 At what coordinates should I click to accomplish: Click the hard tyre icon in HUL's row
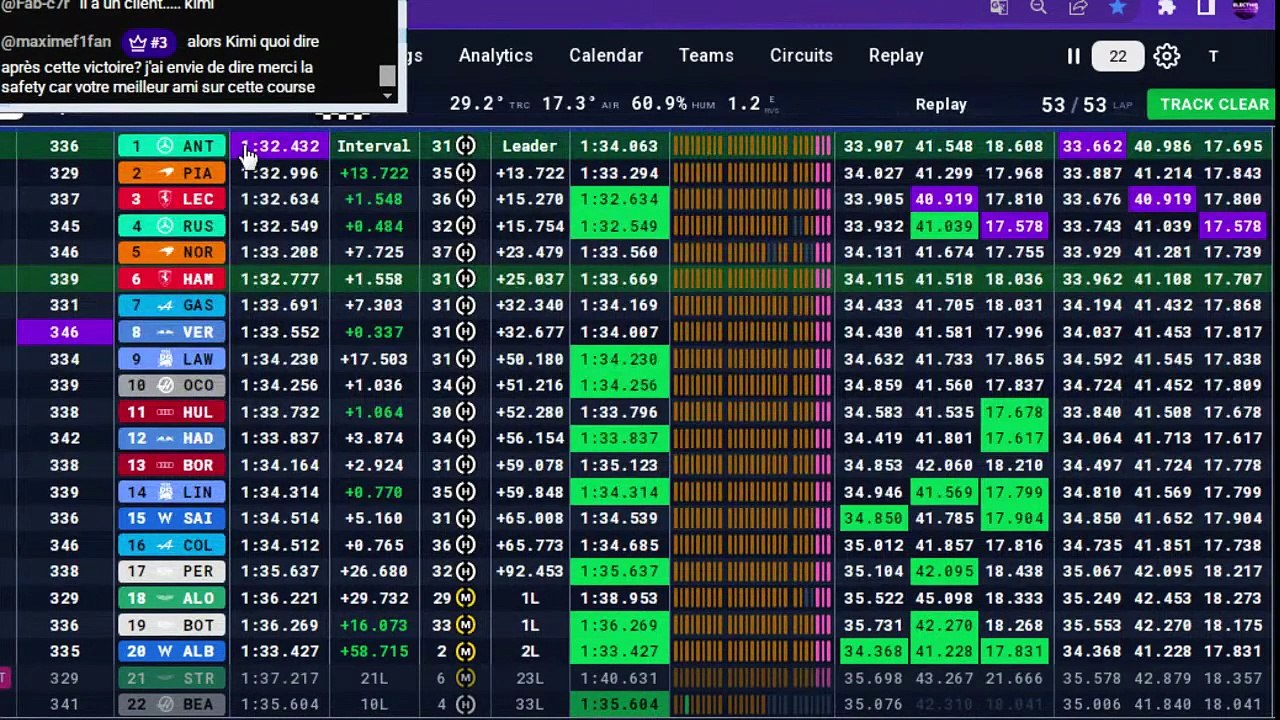tap(466, 412)
